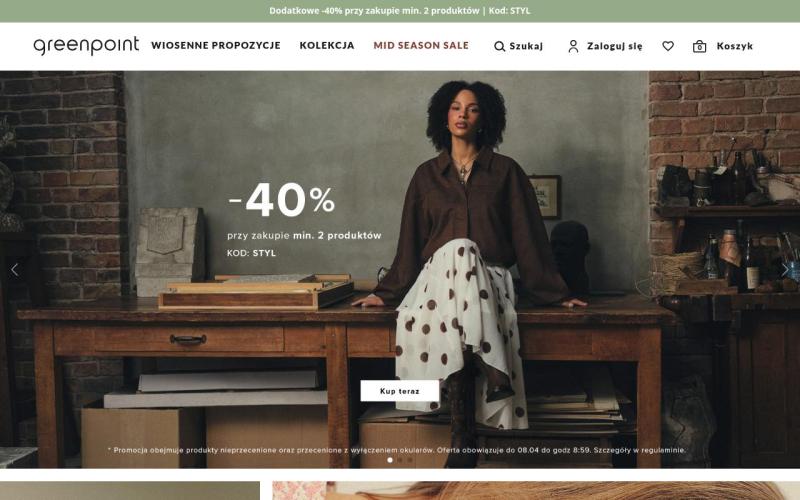Click the shopping bag cart icon
The image size is (800, 500).
(x=699, y=46)
